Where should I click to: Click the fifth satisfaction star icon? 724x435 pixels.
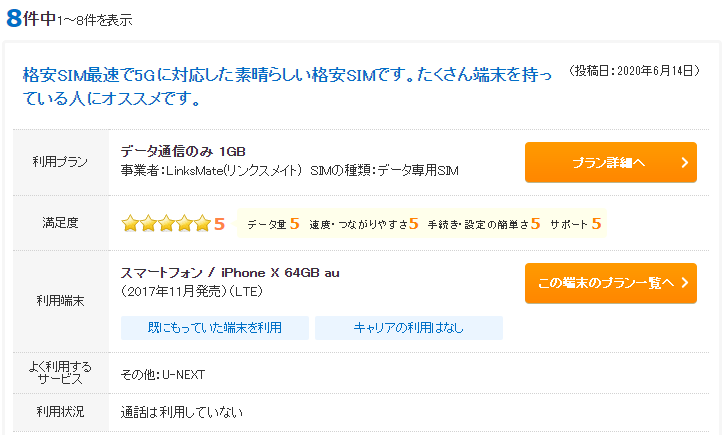(x=202, y=224)
